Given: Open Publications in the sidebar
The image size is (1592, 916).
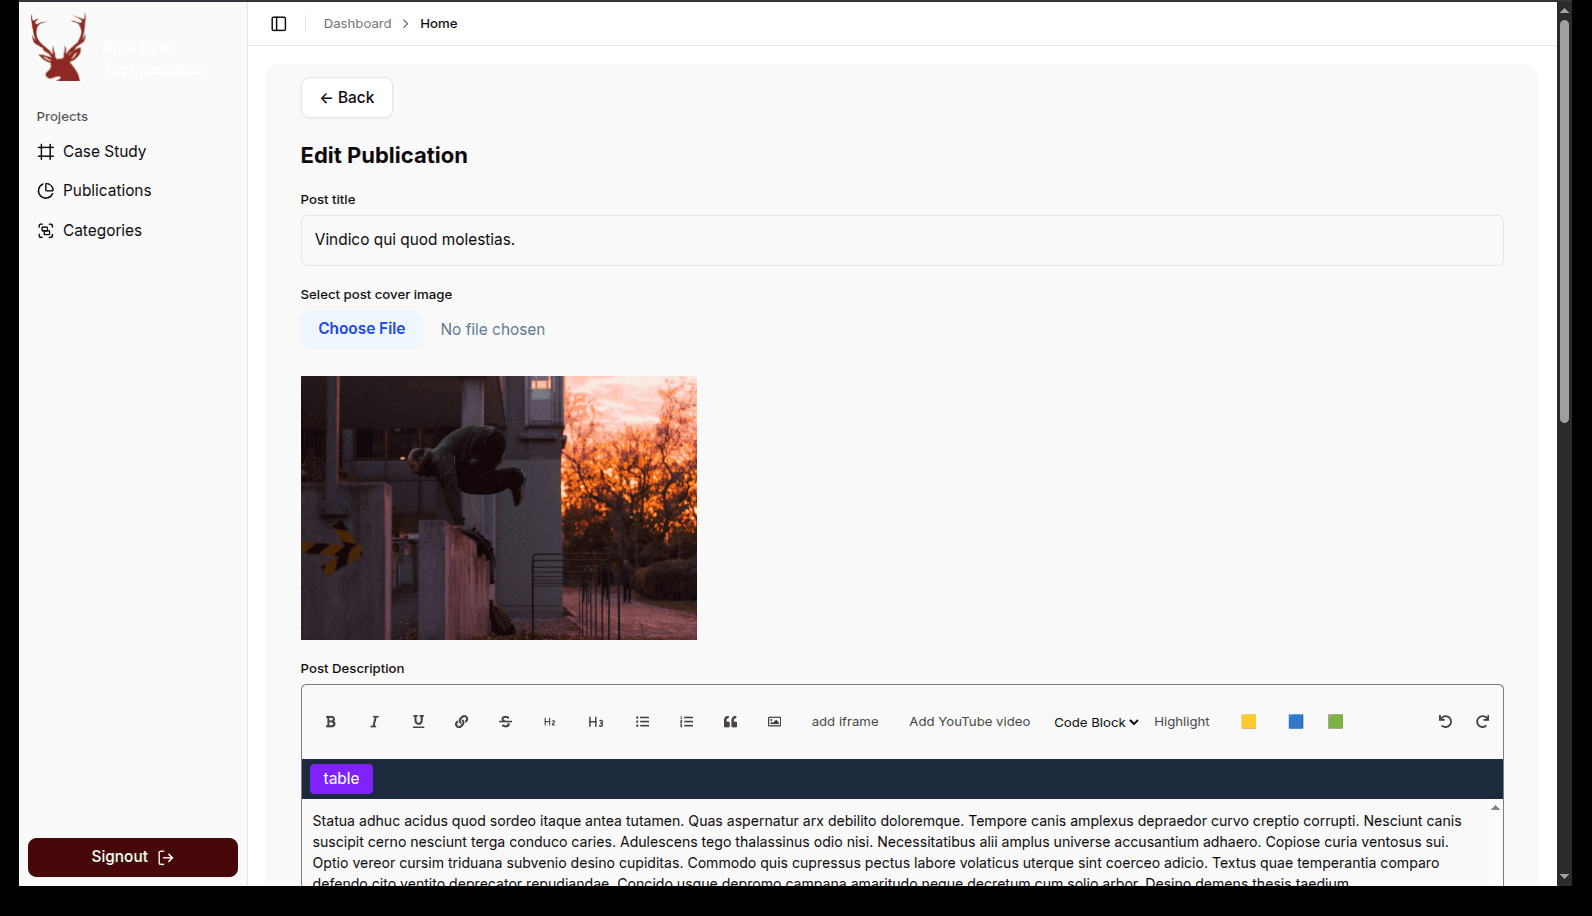Looking at the screenshot, I should click(107, 191).
